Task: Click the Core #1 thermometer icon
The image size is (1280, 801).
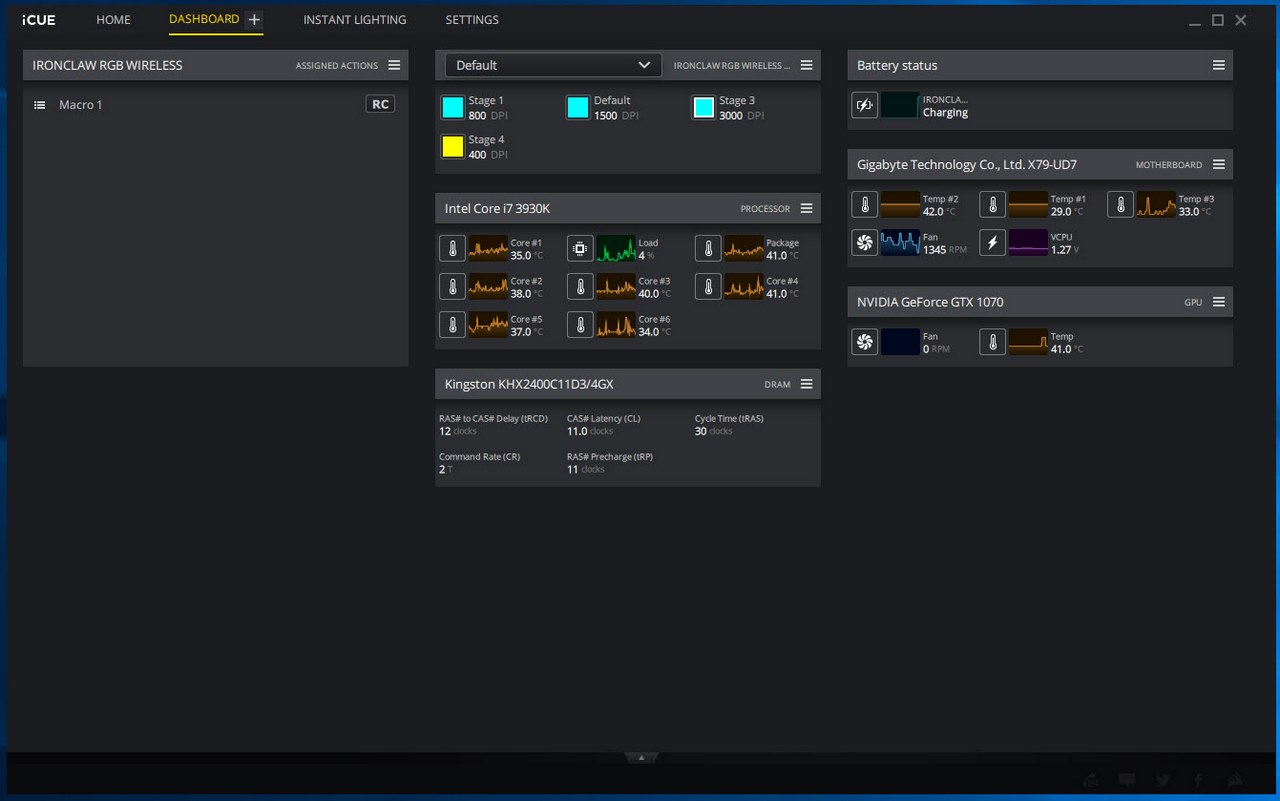Action: coord(452,248)
